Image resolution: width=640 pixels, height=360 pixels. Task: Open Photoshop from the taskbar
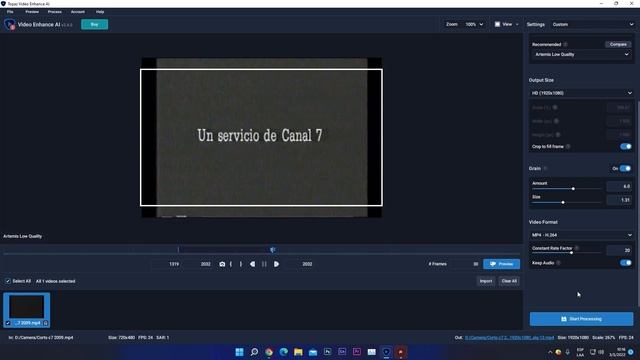coord(327,352)
